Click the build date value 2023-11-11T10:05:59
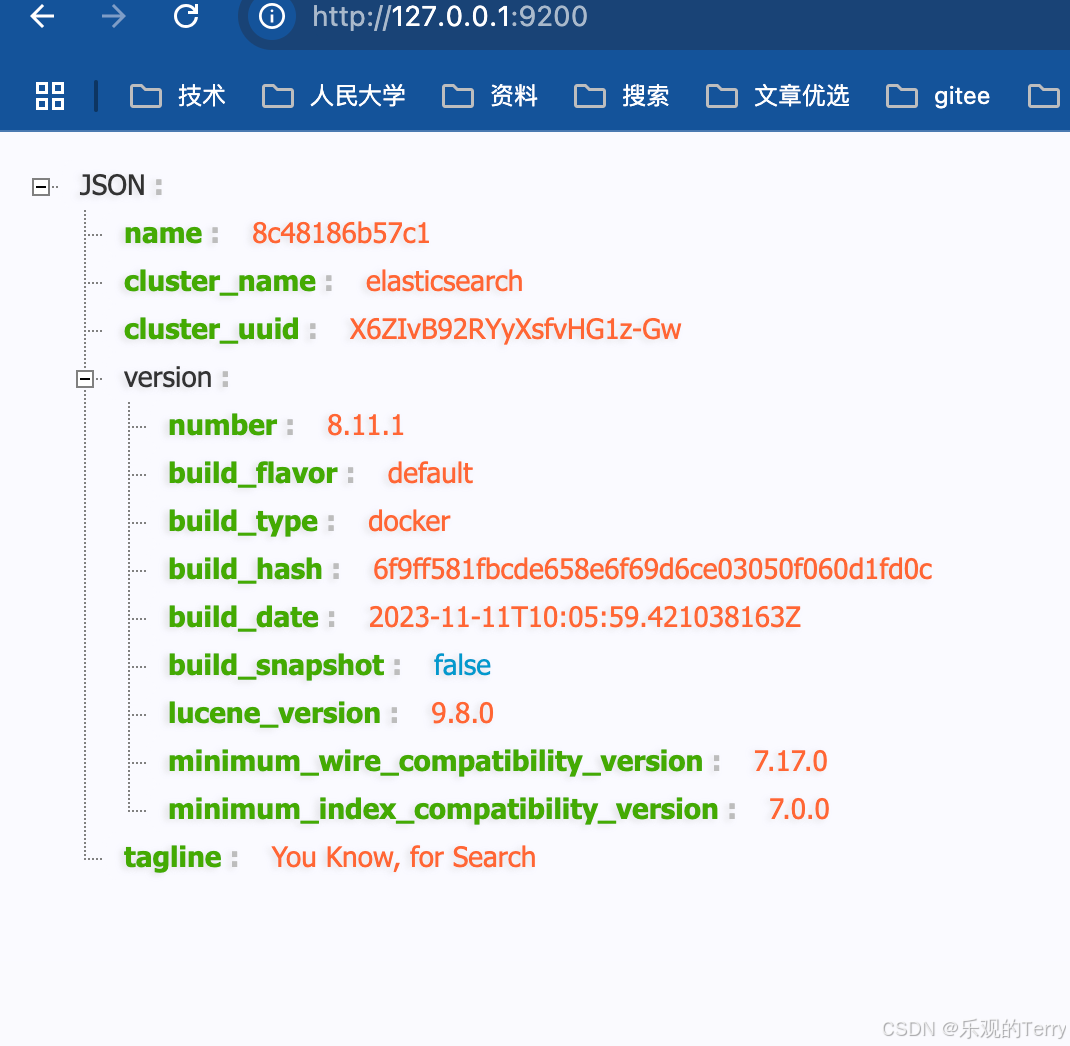Image resolution: width=1070 pixels, height=1046 pixels. (x=585, y=617)
